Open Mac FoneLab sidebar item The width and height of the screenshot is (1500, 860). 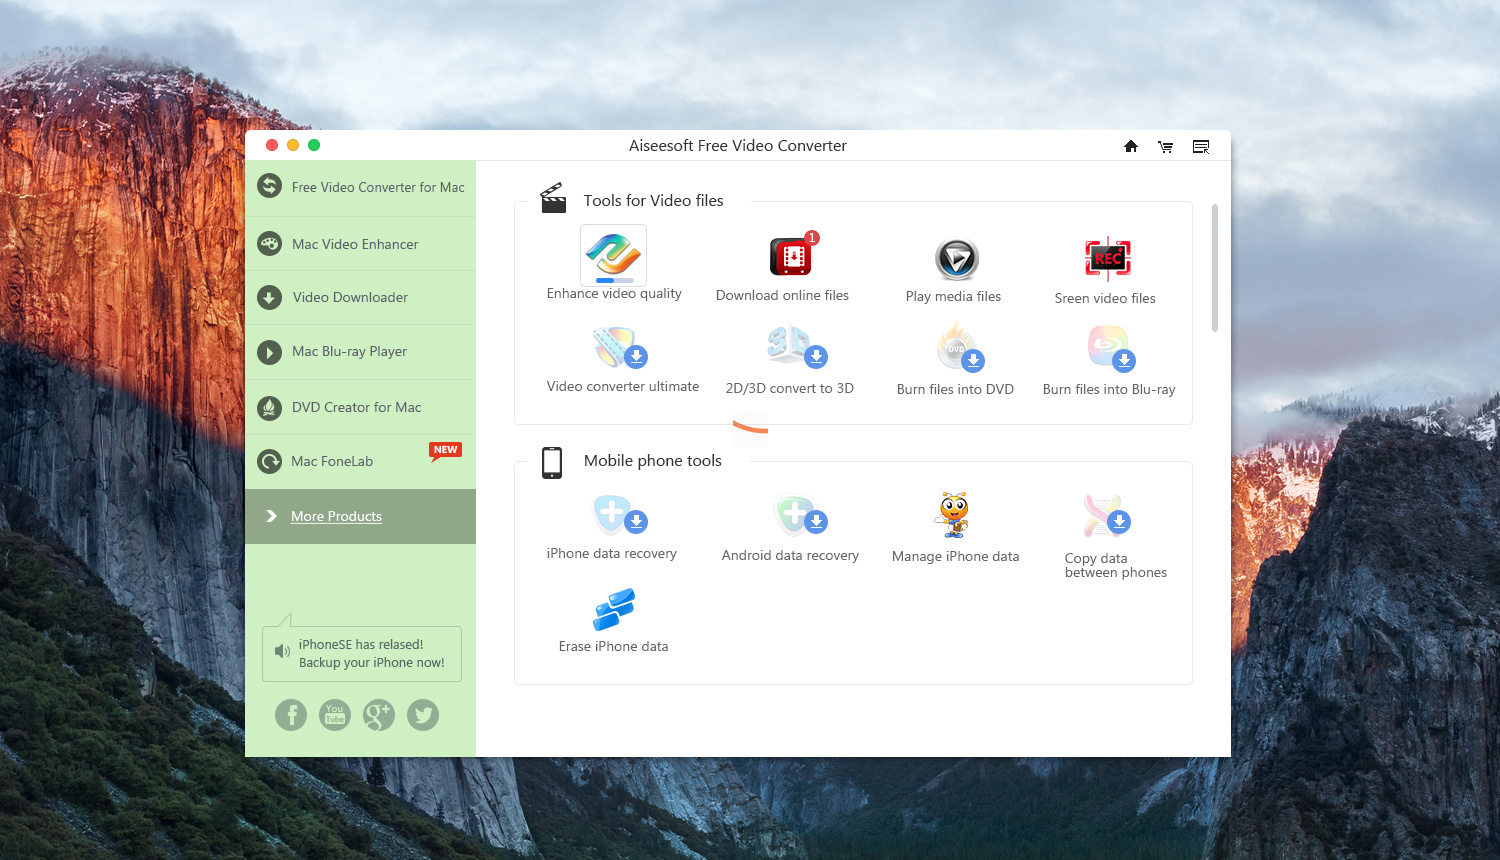click(x=360, y=461)
